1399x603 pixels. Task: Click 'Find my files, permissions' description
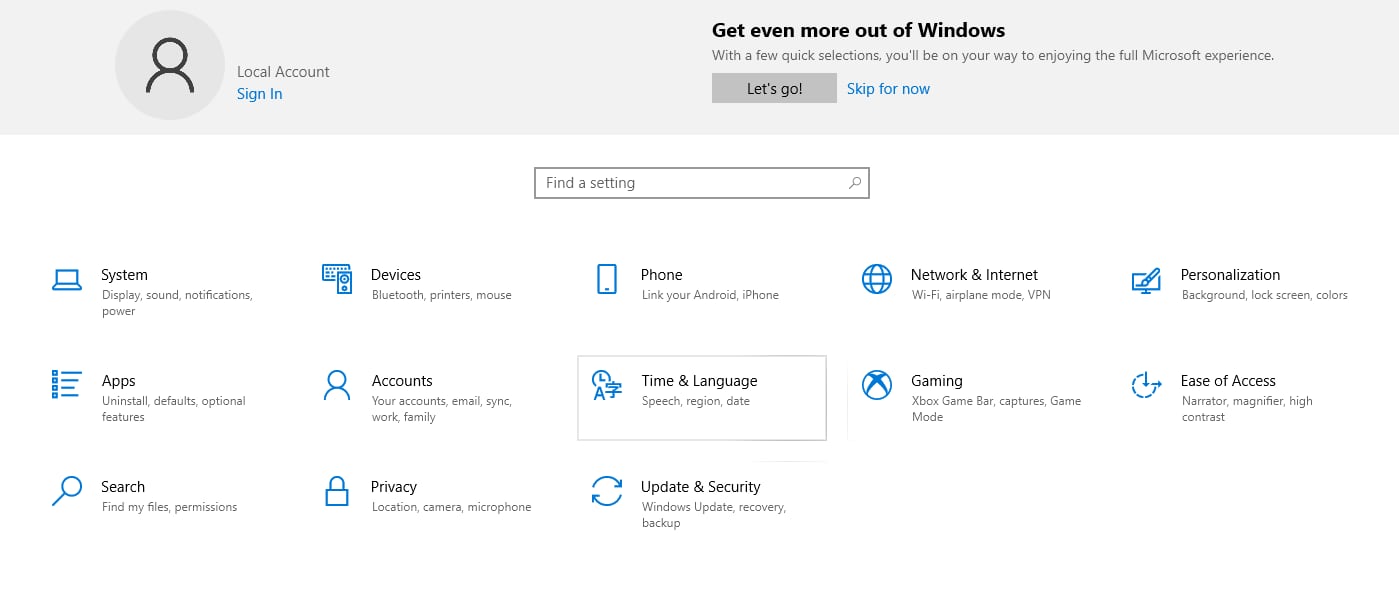pos(170,507)
